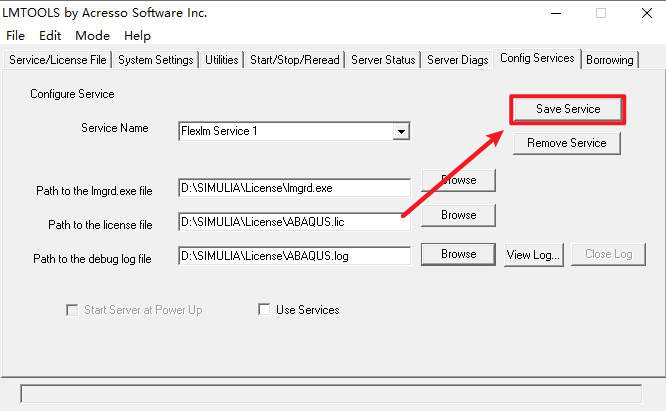Click the Save Service button

pyautogui.click(x=568, y=109)
